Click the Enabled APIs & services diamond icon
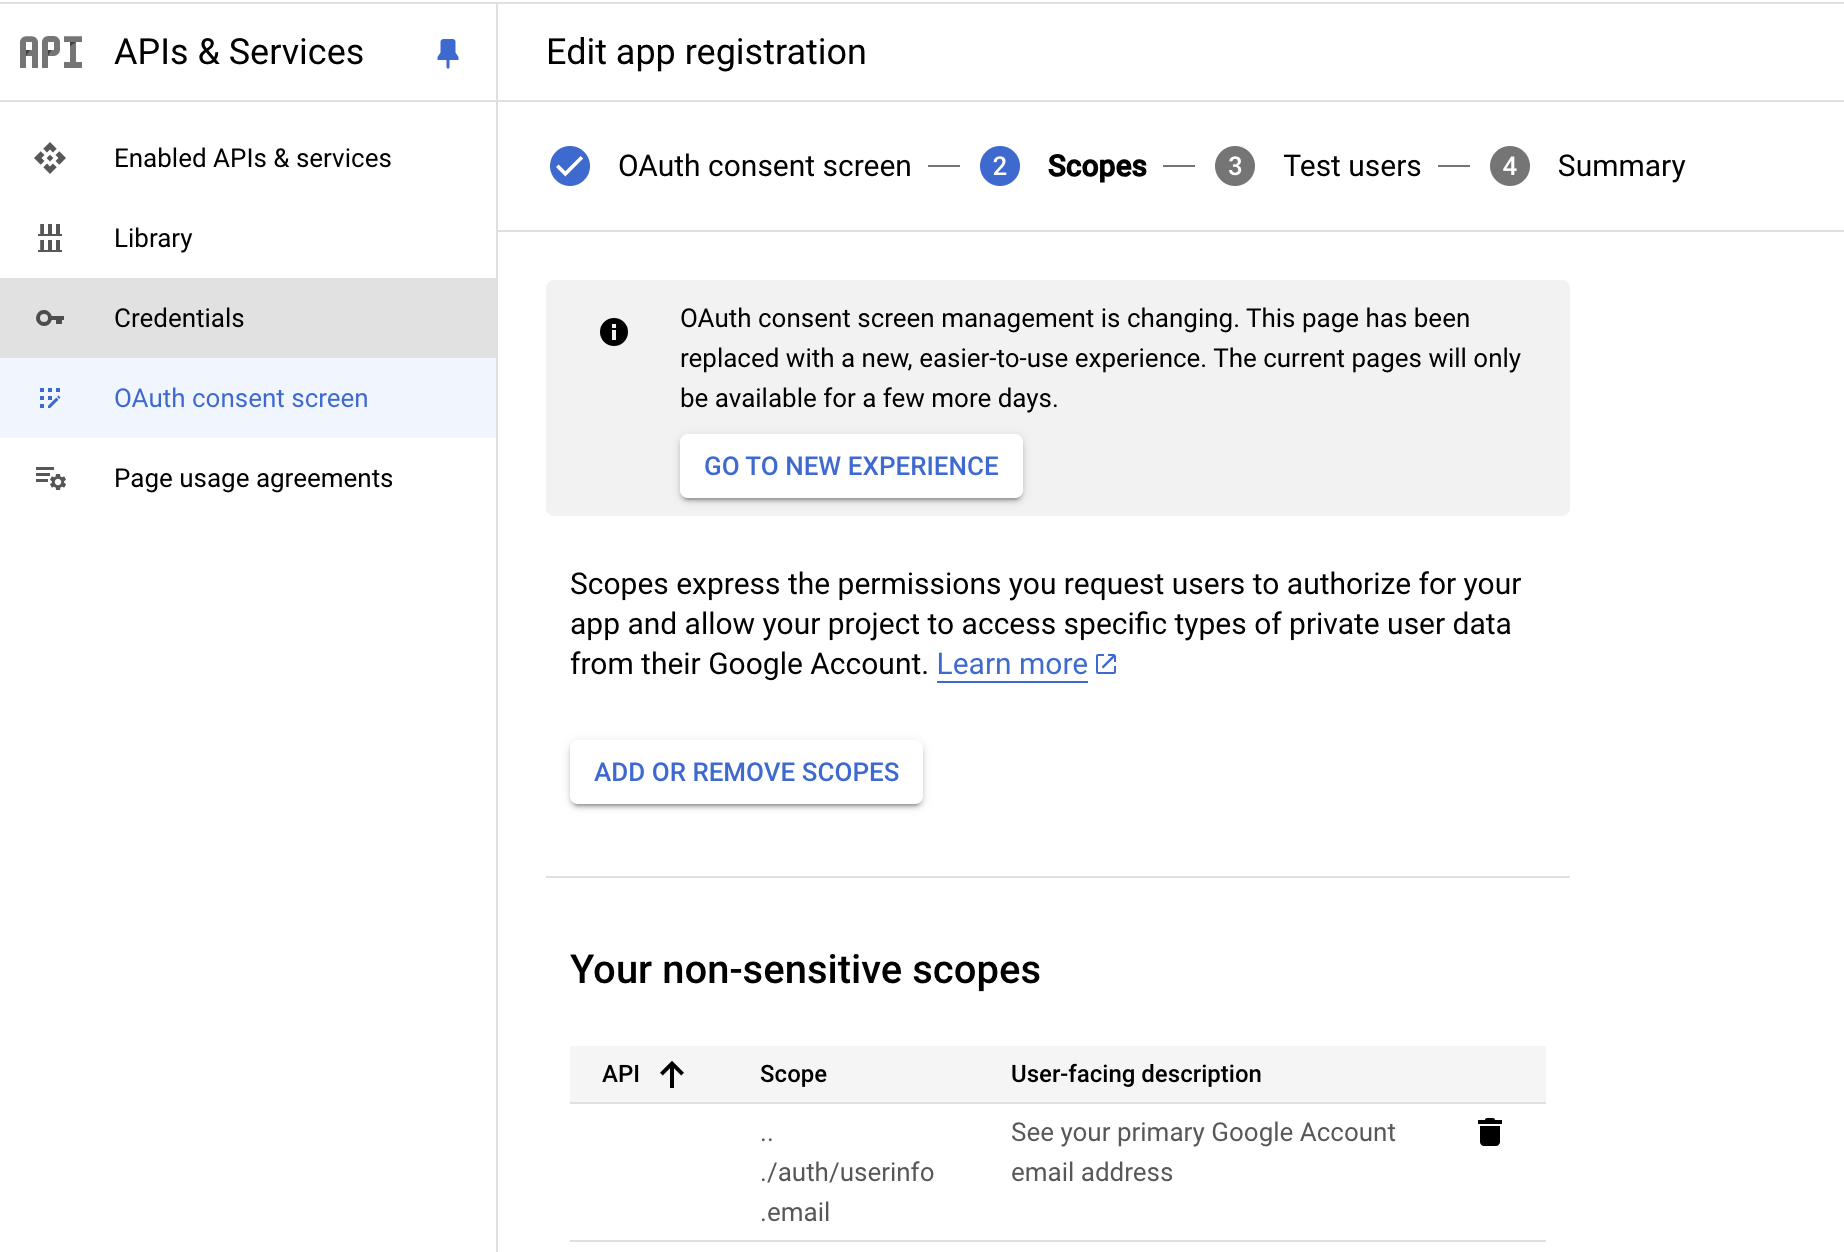 pos(50,158)
